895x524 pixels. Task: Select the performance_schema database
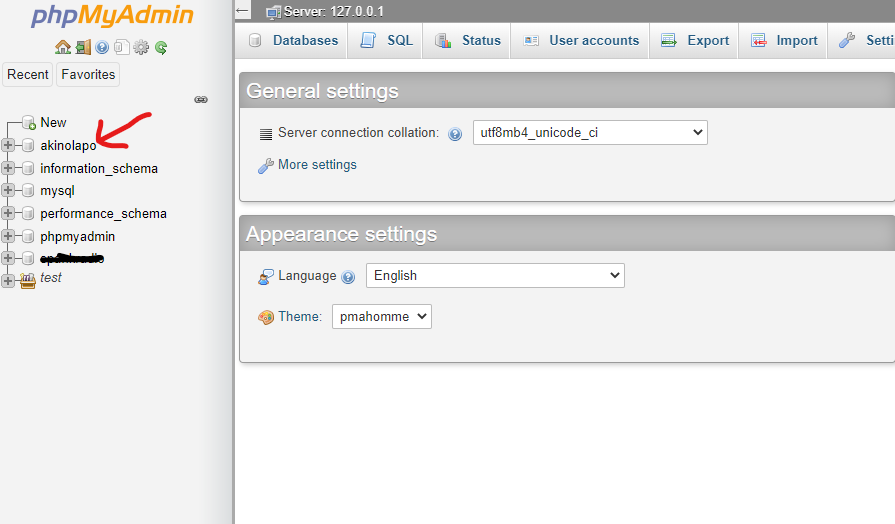tap(103, 213)
